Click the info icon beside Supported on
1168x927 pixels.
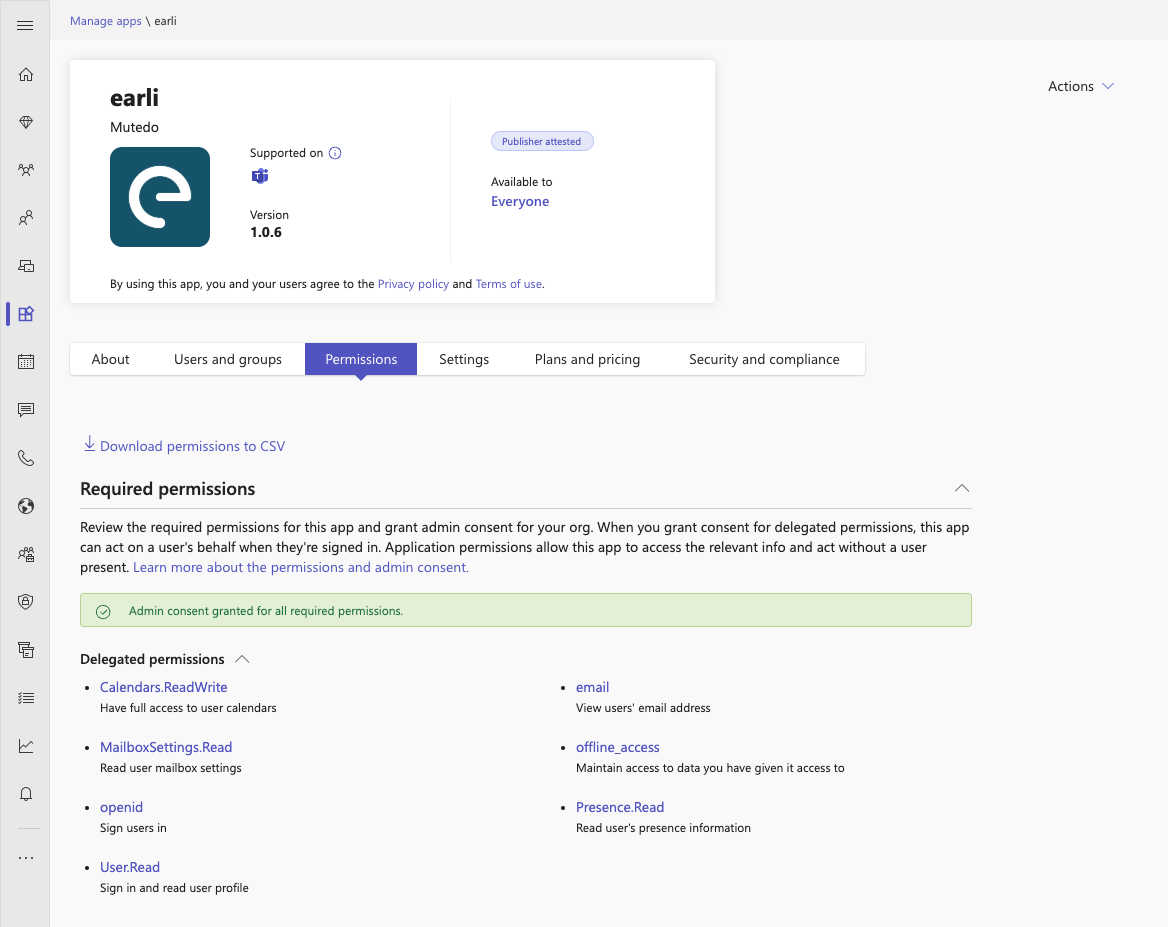[x=335, y=153]
